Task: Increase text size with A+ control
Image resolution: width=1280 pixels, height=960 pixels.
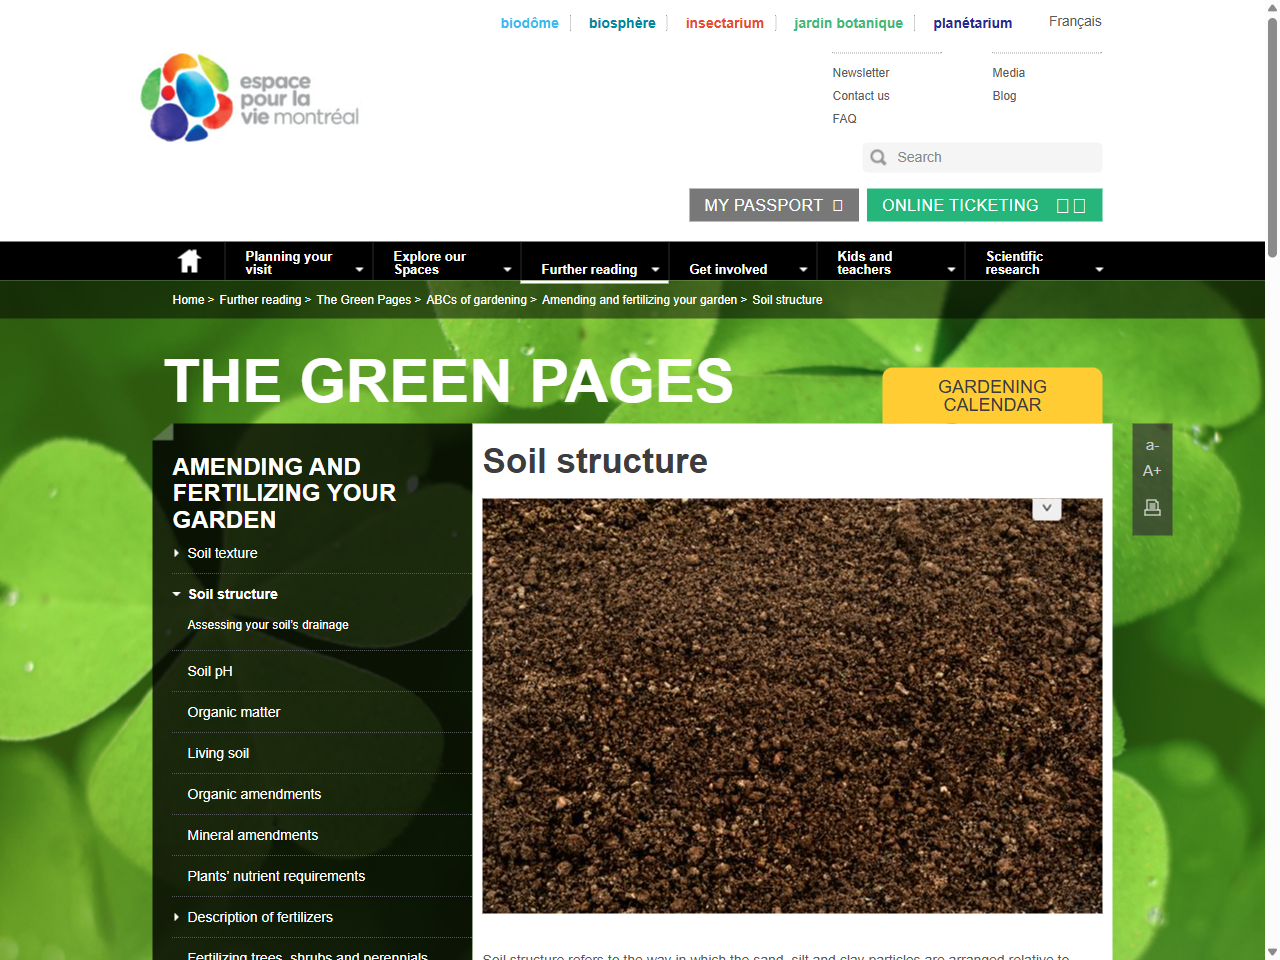Action: point(1152,471)
